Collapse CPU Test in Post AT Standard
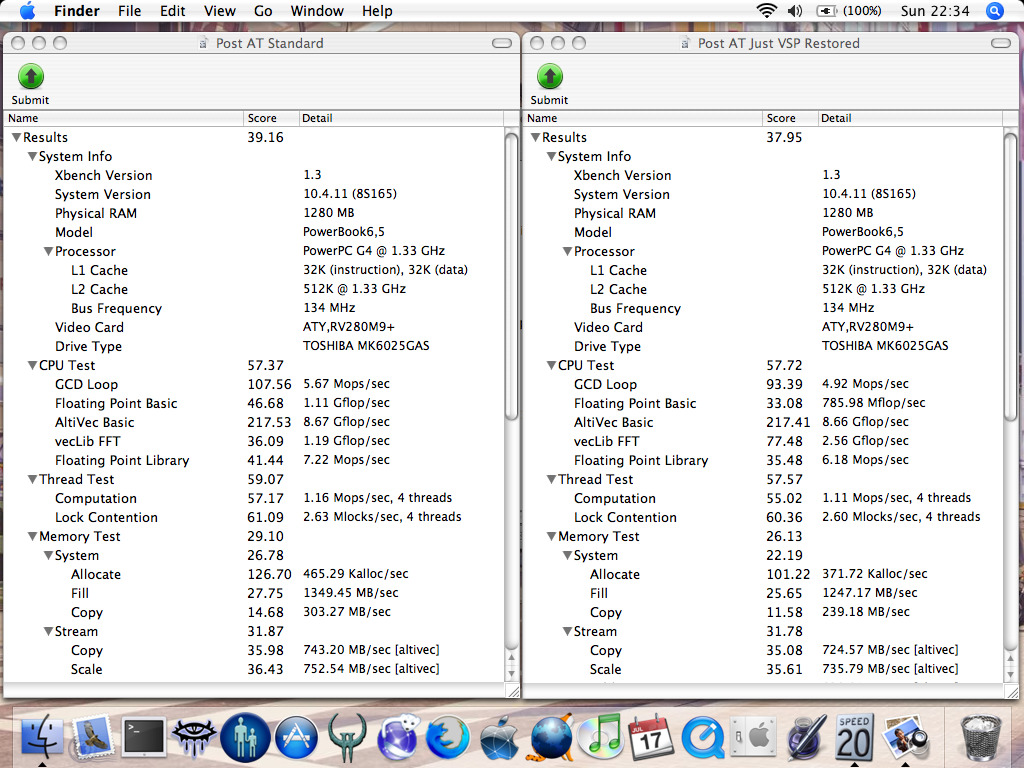1024x768 pixels. [x=32, y=365]
